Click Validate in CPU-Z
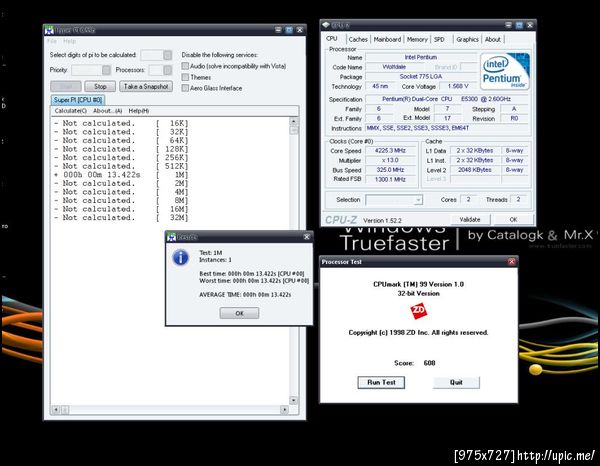Viewport: 600px width, 466px height. point(470,220)
